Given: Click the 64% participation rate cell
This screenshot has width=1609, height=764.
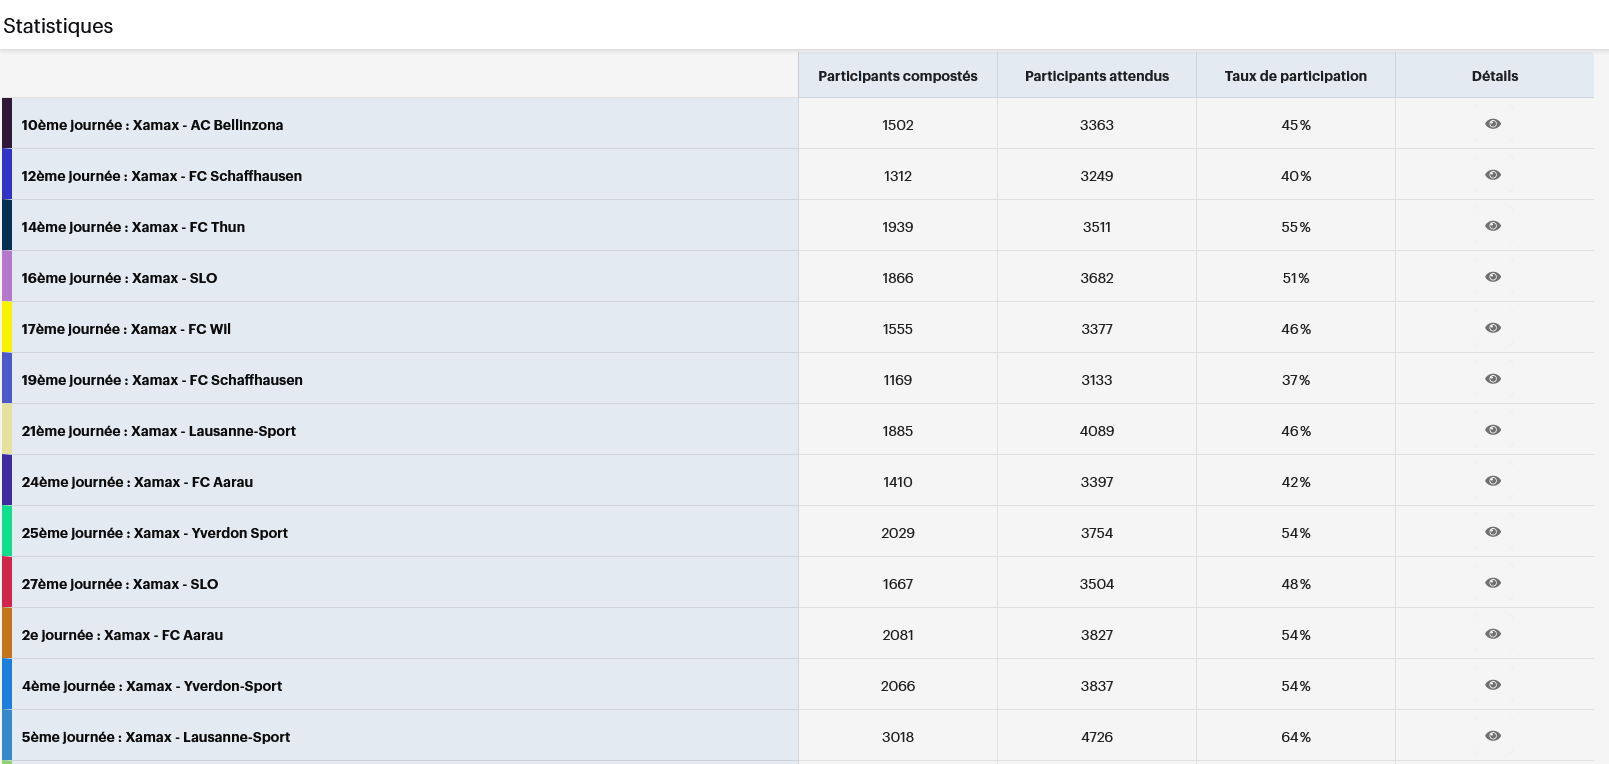Looking at the screenshot, I should point(1296,737).
